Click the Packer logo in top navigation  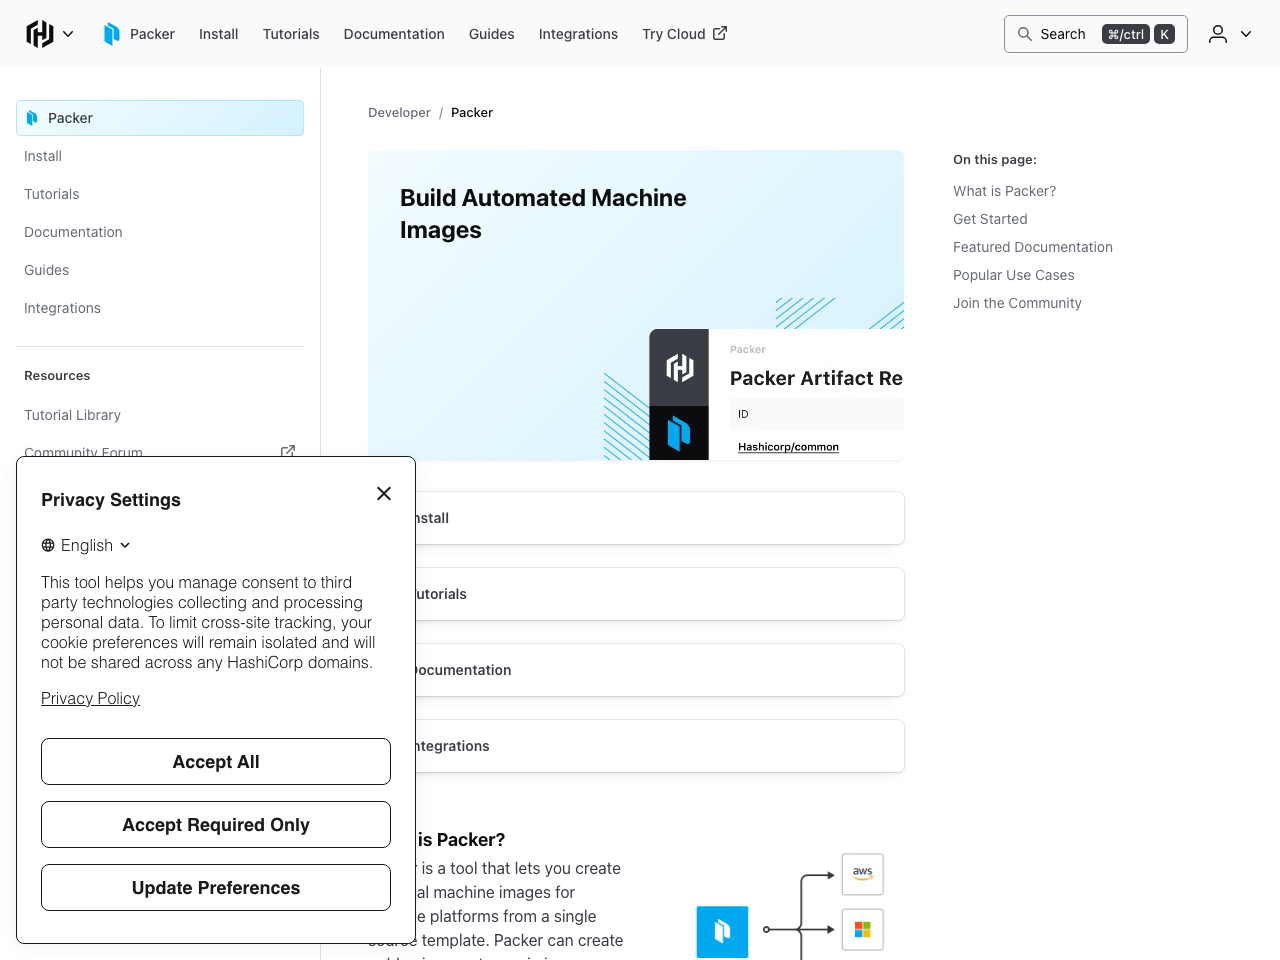(112, 34)
